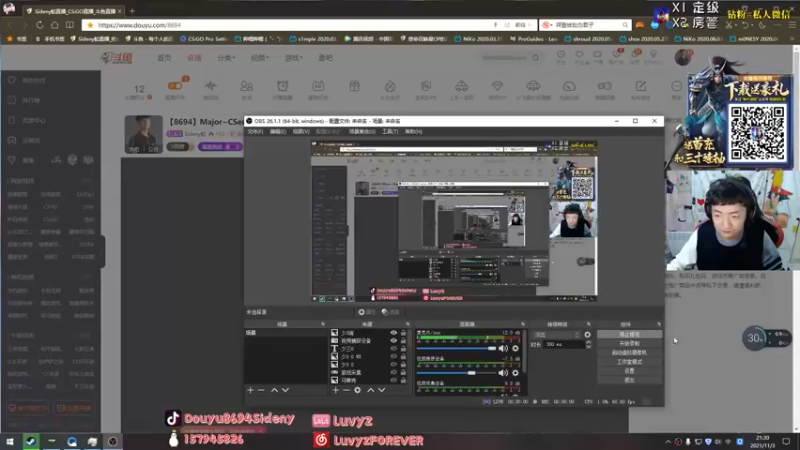This screenshot has height=450, width=800.
Task: Click the studio mode button in OBS Controls
Action: 629,362
